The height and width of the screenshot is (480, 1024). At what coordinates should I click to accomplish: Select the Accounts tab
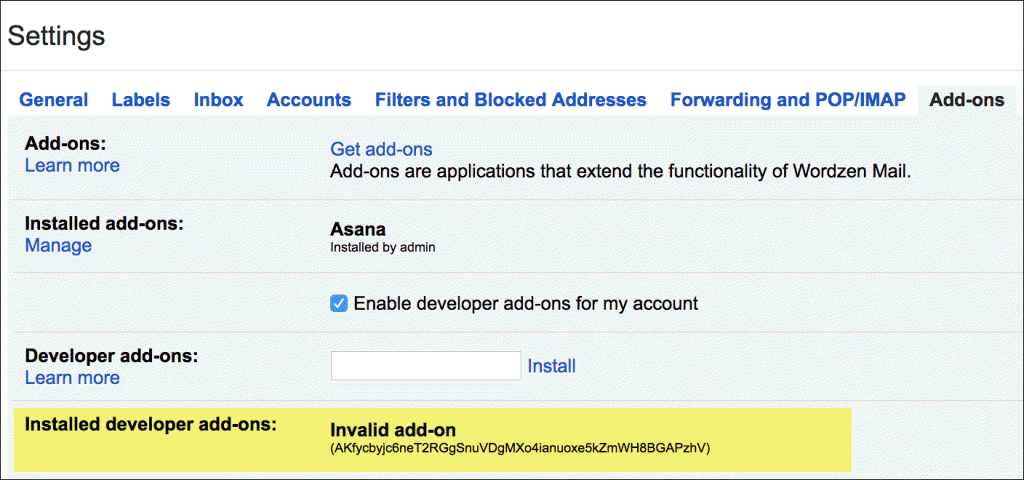click(x=309, y=100)
